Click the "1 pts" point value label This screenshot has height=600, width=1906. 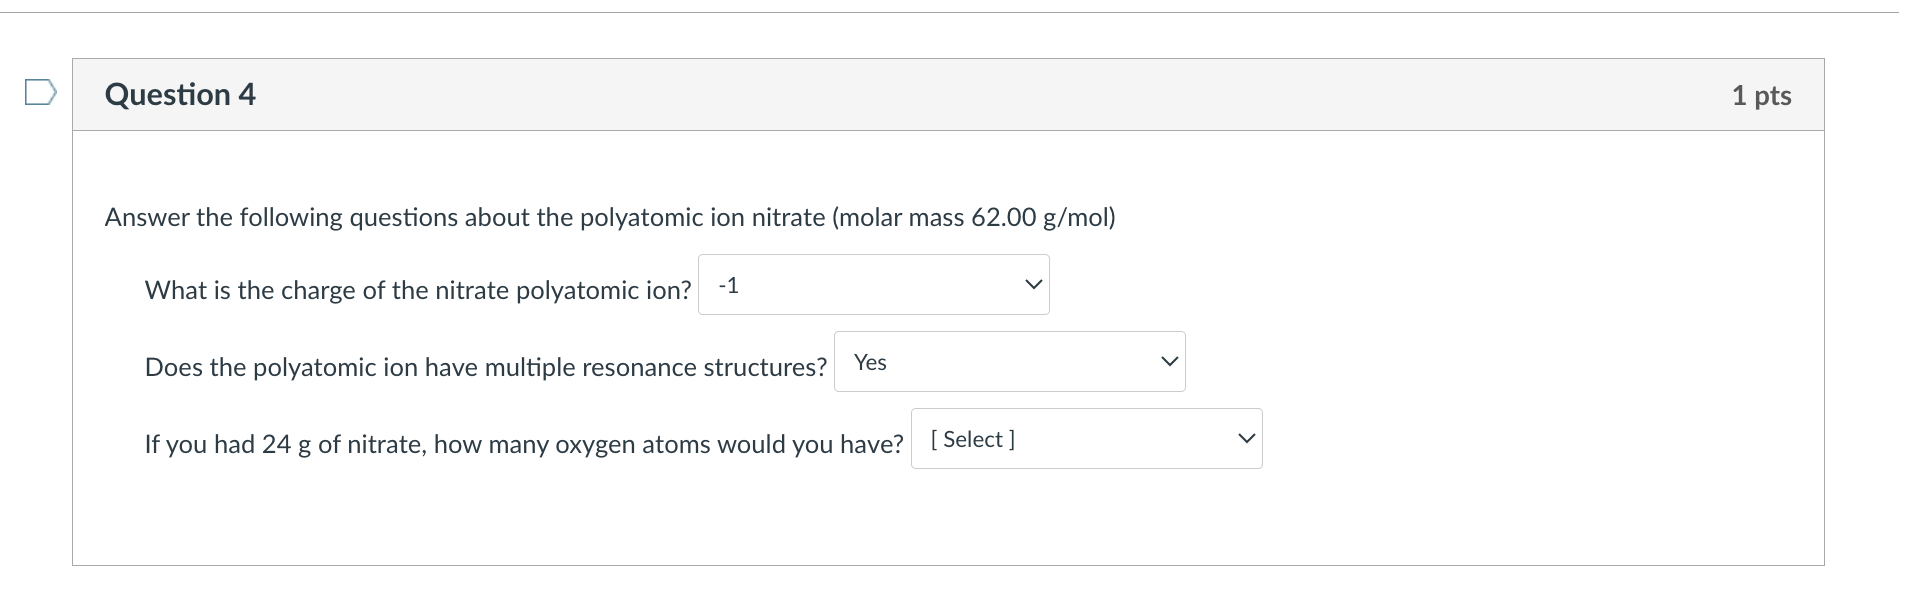[x=1761, y=96]
